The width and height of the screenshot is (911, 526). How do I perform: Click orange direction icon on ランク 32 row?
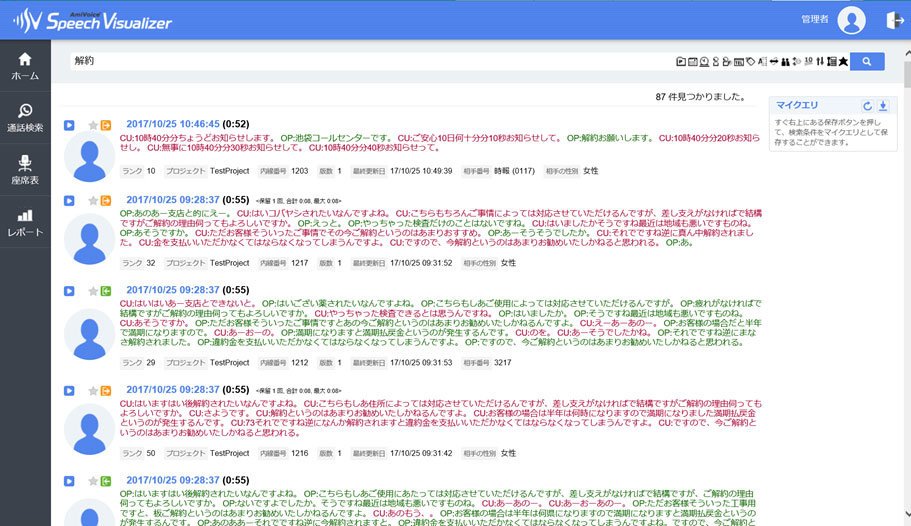coord(106,201)
